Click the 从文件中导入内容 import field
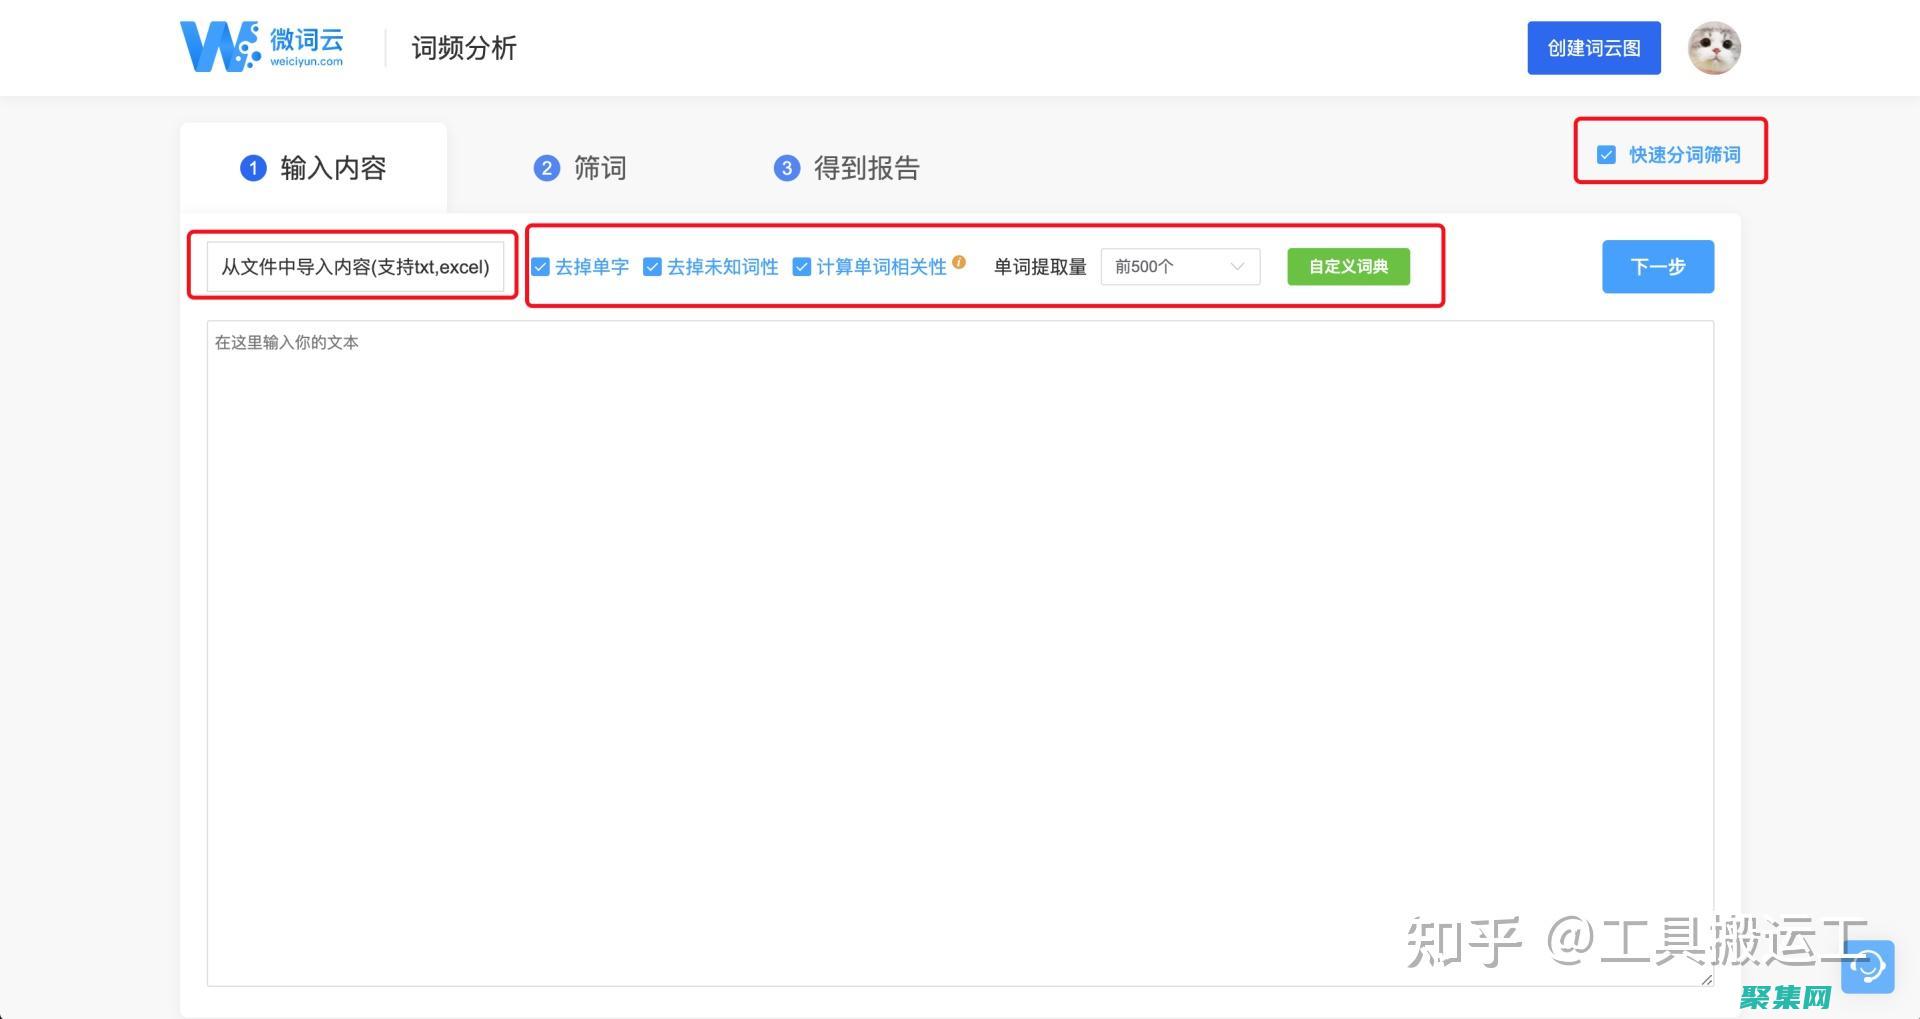The height and width of the screenshot is (1019, 1920). [354, 266]
